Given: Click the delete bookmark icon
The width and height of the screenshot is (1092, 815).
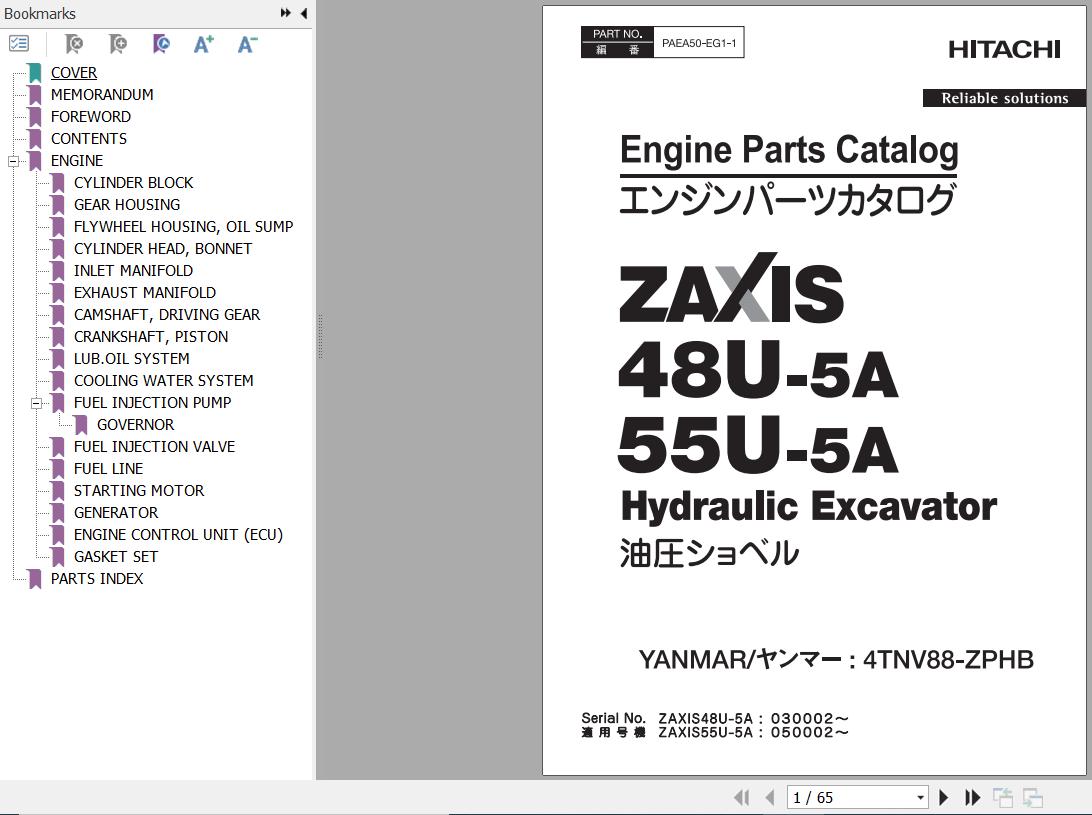Looking at the screenshot, I should point(73,44).
